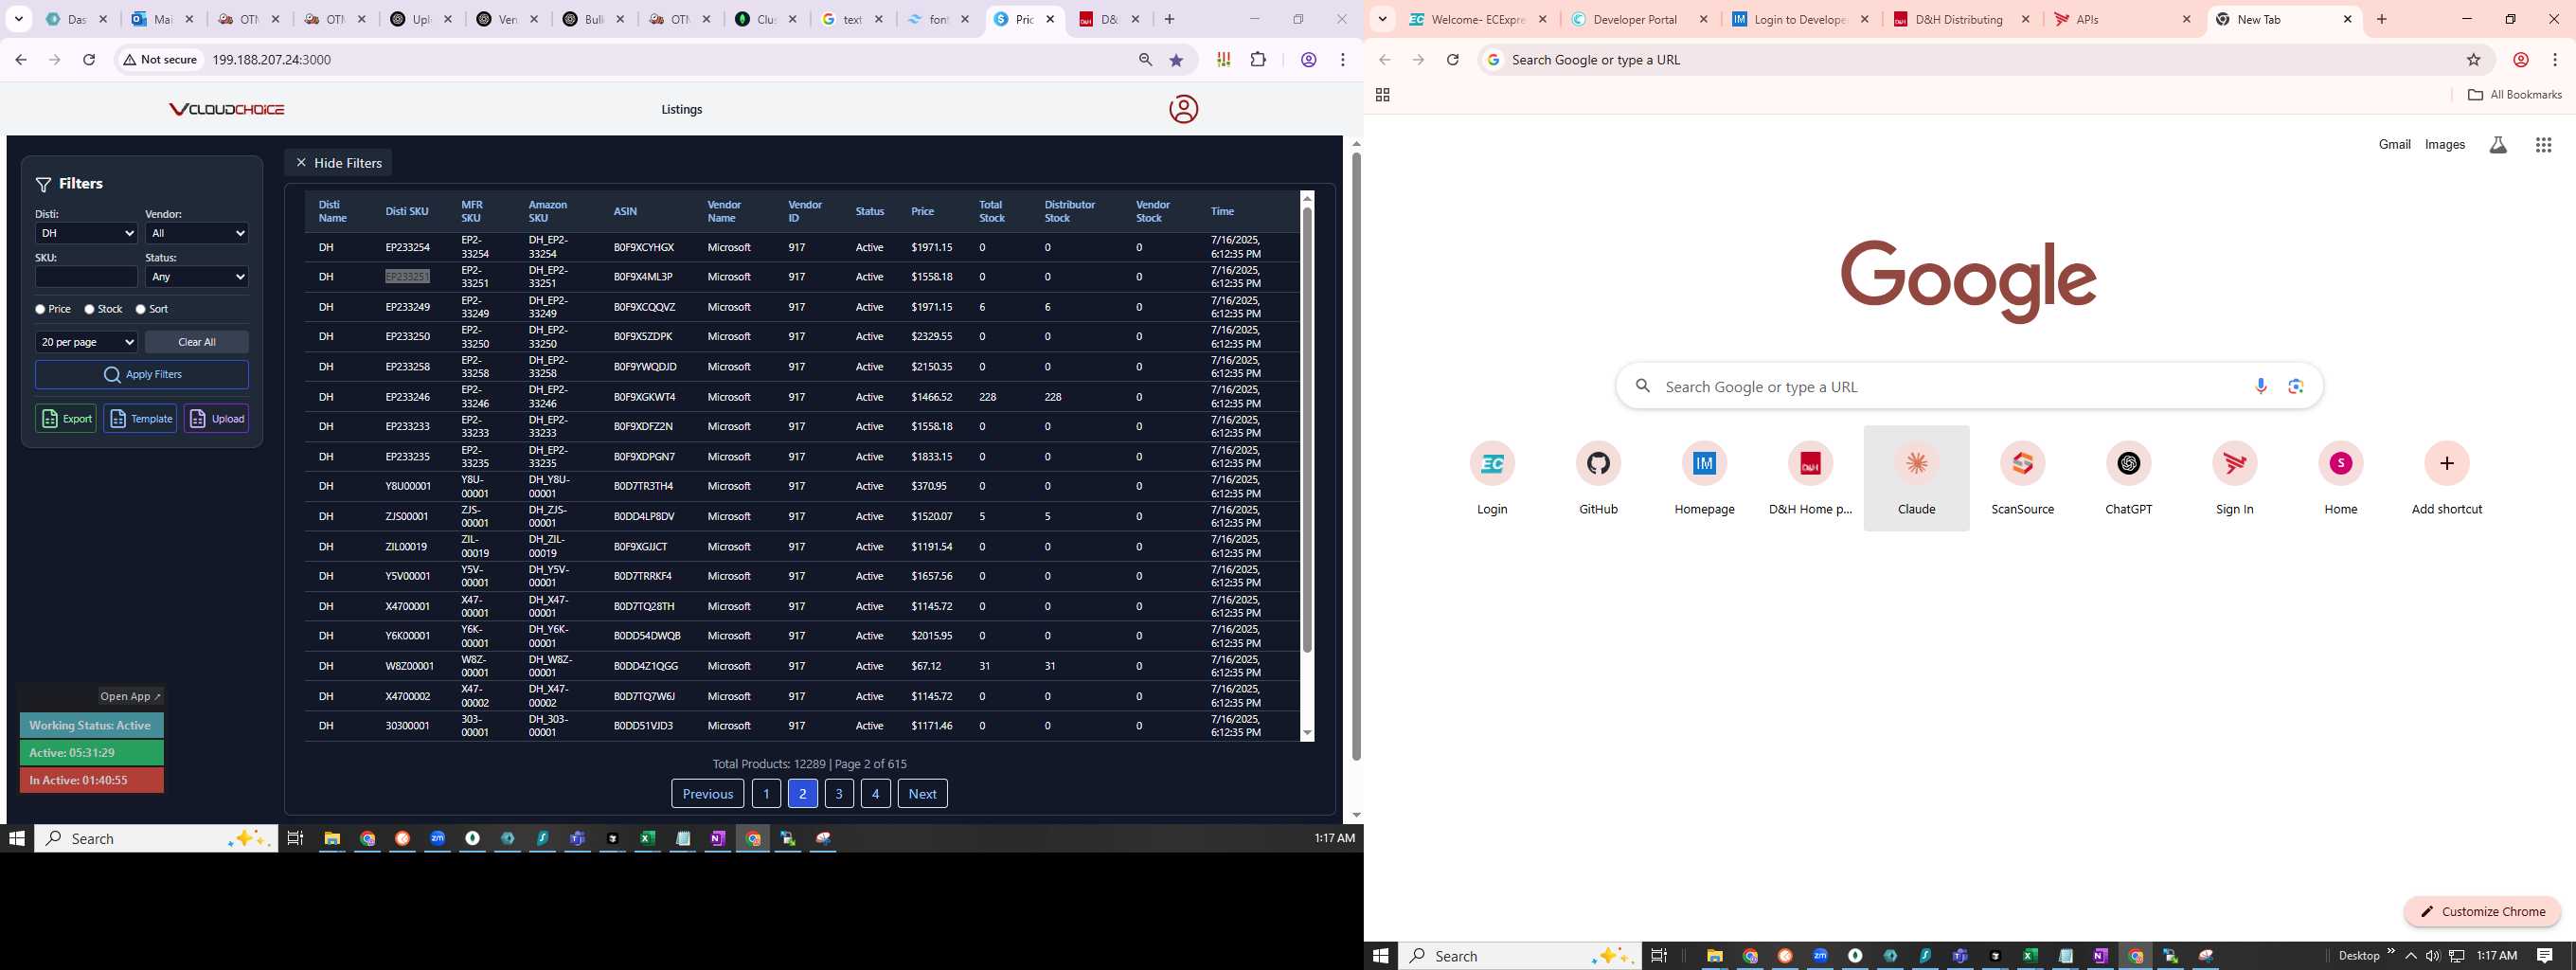Click ASIN cell B0F9XCYHGX
This screenshot has height=970, width=2576.
644,247
